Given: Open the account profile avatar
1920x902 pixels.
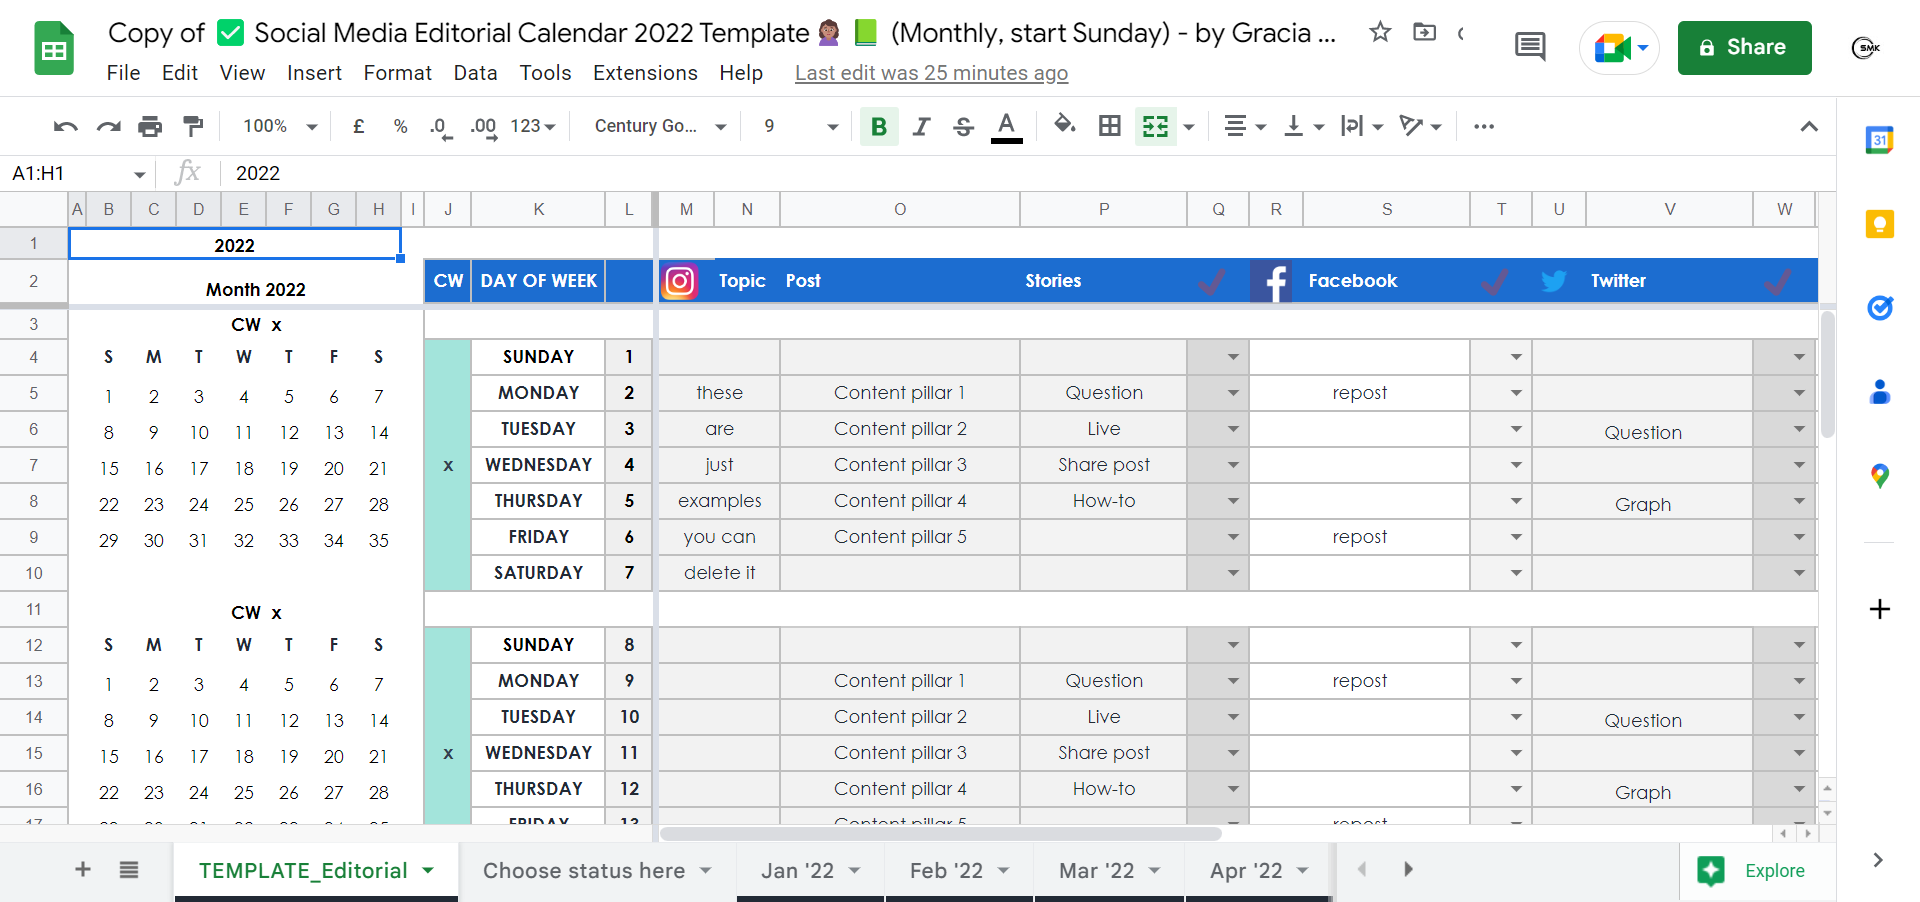Looking at the screenshot, I should (x=1865, y=47).
